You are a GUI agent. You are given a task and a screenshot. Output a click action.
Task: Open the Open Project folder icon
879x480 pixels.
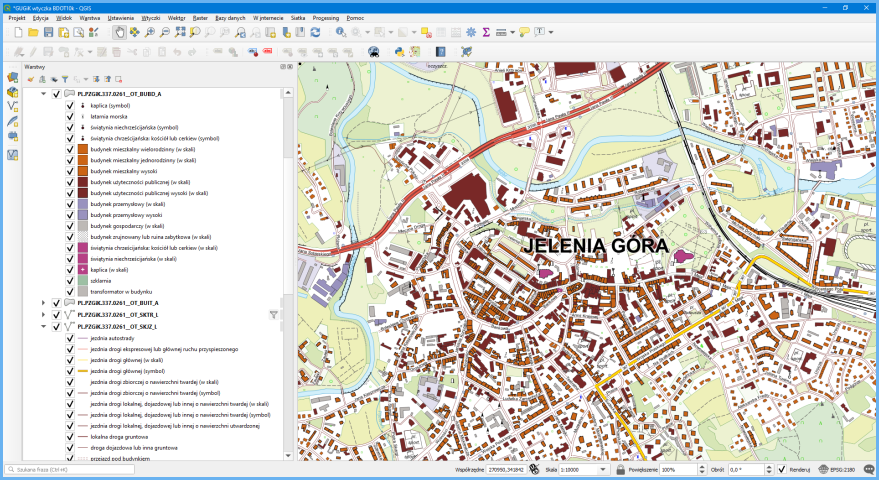pyautogui.click(x=33, y=32)
